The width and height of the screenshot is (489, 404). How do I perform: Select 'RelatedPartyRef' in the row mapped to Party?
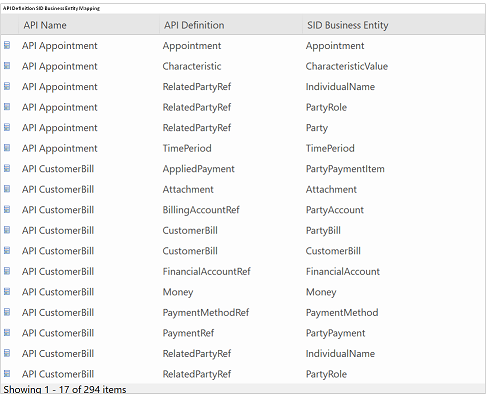[197, 128]
